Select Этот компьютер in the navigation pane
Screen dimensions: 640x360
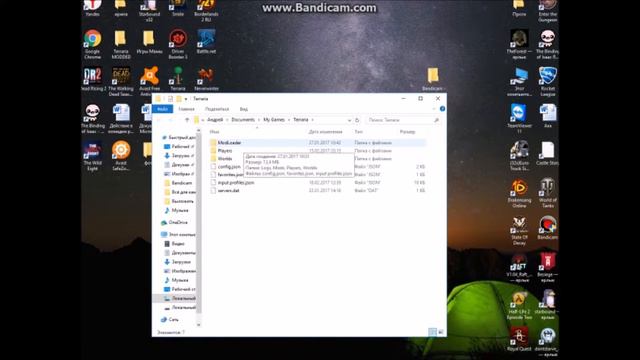click(x=178, y=235)
